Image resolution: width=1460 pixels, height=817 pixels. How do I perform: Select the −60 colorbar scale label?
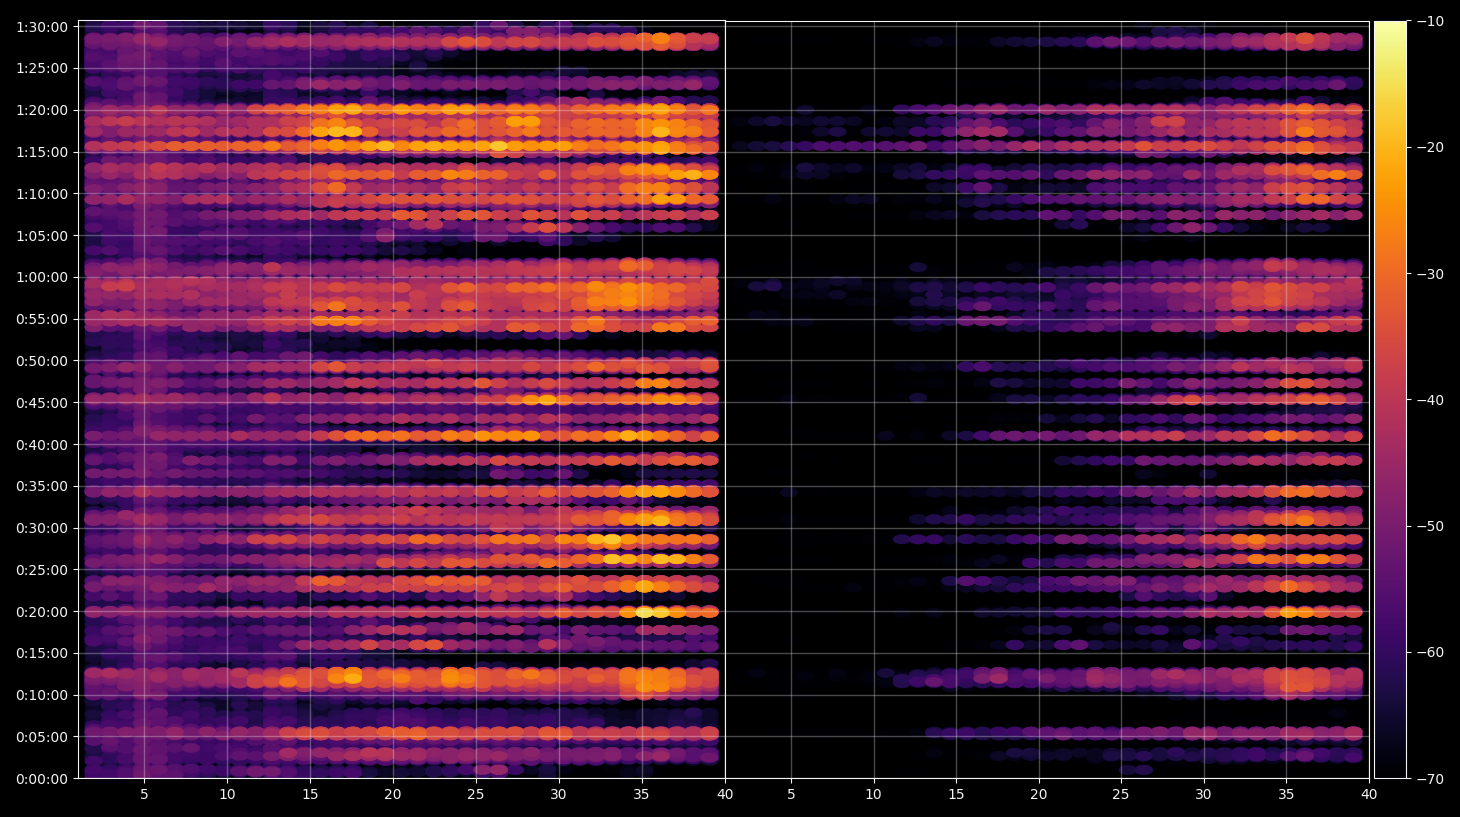[1431, 653]
